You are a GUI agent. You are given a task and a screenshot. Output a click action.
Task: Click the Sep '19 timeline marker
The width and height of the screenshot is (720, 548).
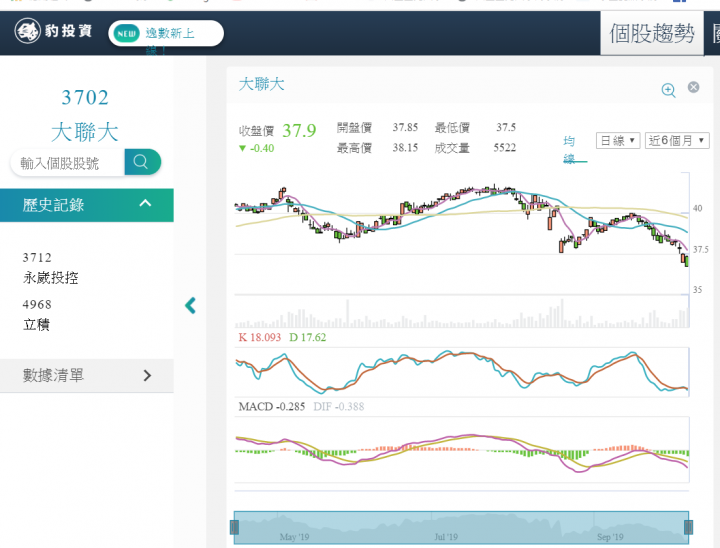610,537
